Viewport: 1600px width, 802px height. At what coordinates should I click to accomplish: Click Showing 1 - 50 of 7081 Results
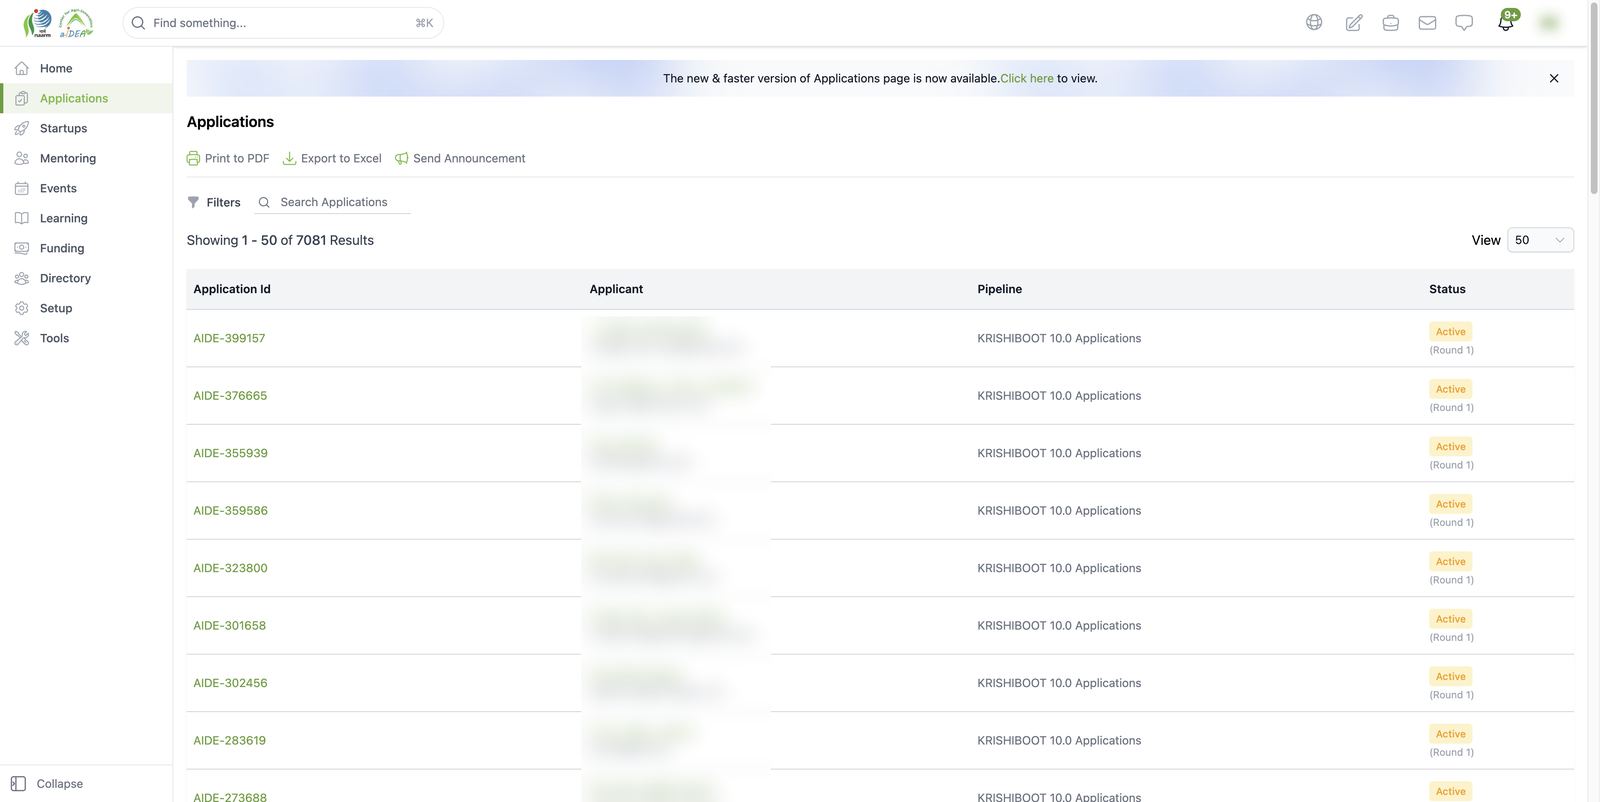(280, 240)
